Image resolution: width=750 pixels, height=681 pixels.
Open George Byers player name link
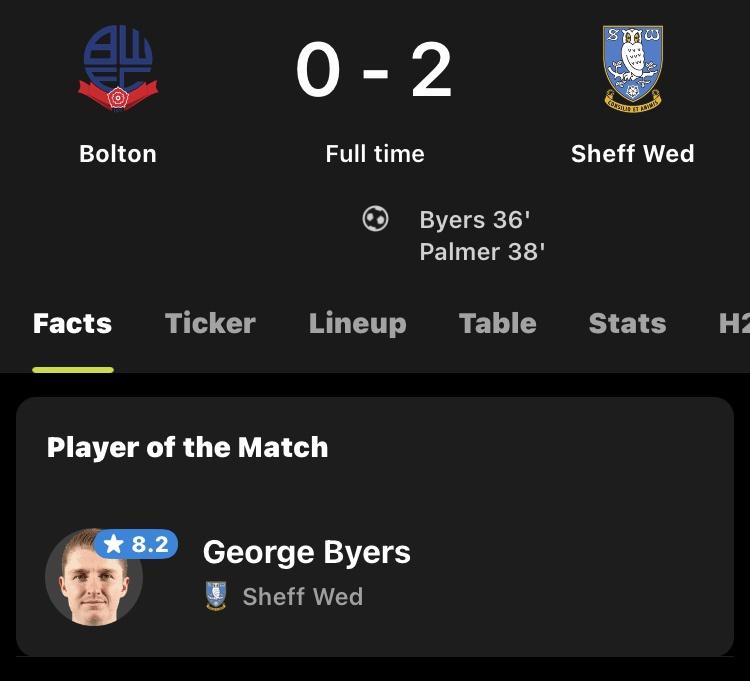pos(306,552)
